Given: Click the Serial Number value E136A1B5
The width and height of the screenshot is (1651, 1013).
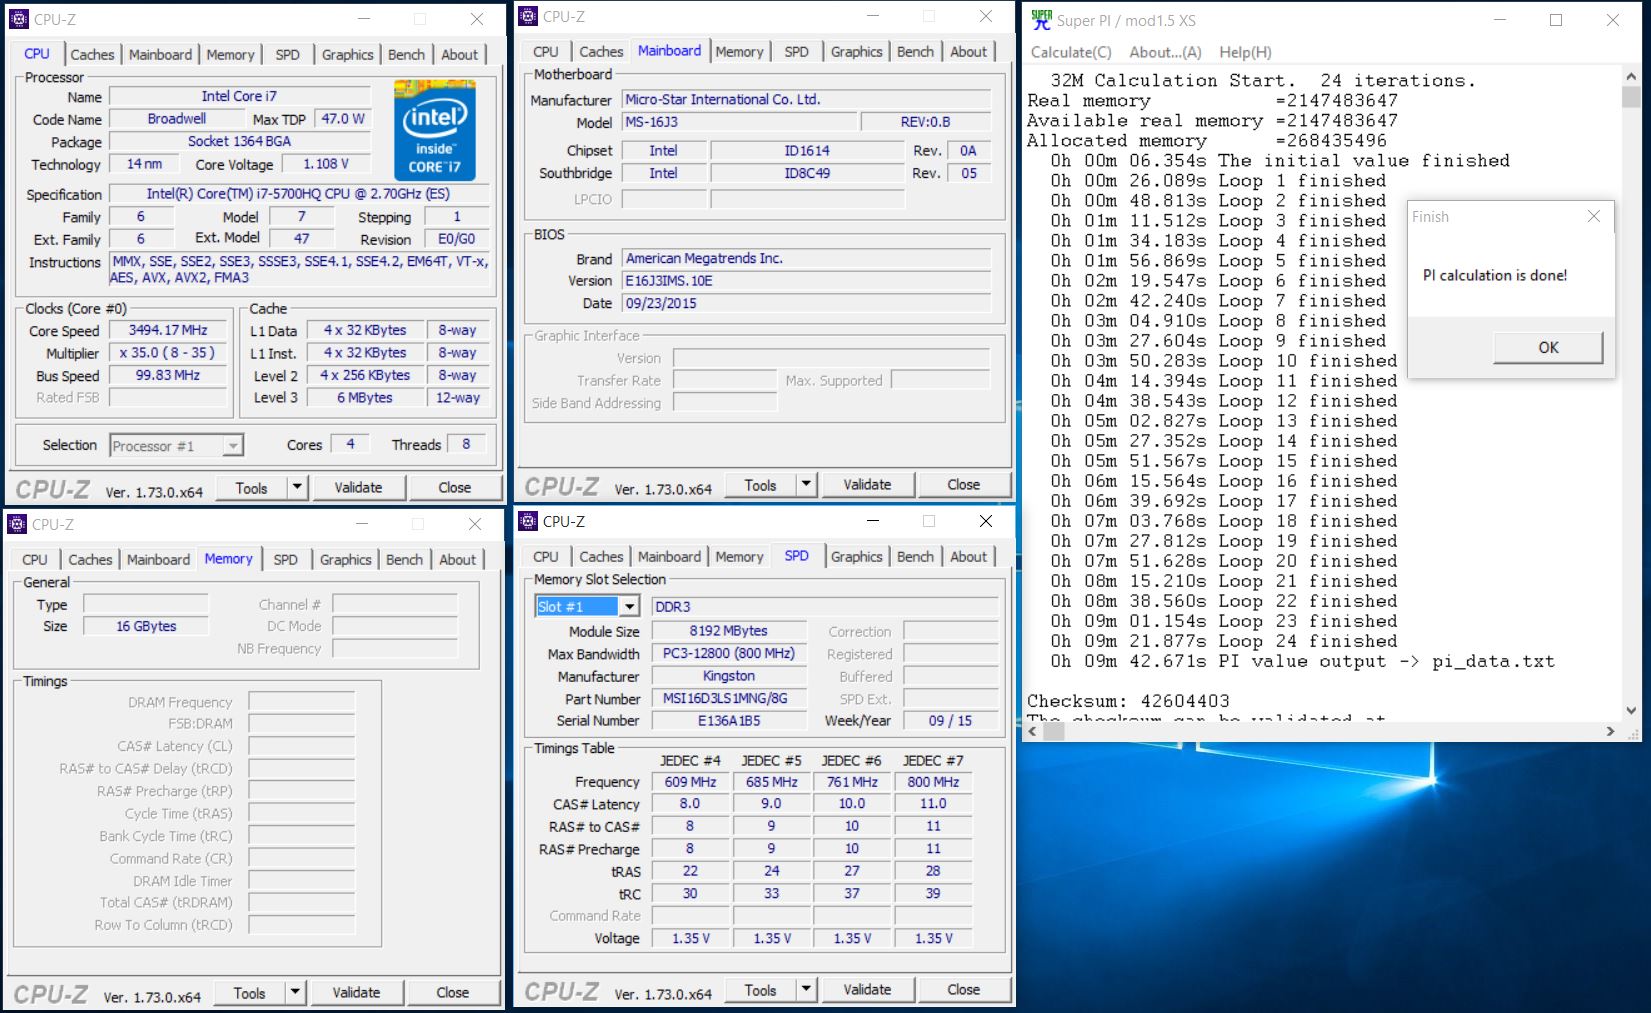Looking at the screenshot, I should click(x=729, y=721).
